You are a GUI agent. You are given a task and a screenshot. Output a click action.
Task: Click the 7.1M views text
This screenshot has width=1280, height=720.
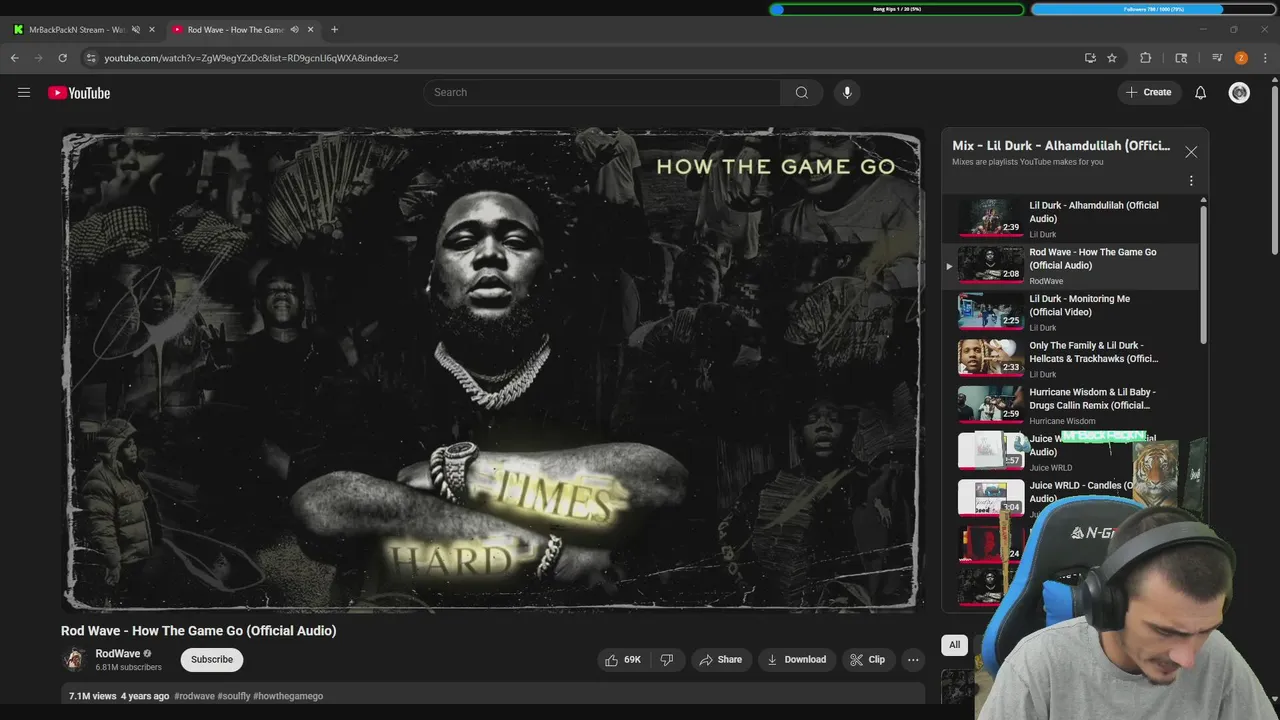[92, 696]
